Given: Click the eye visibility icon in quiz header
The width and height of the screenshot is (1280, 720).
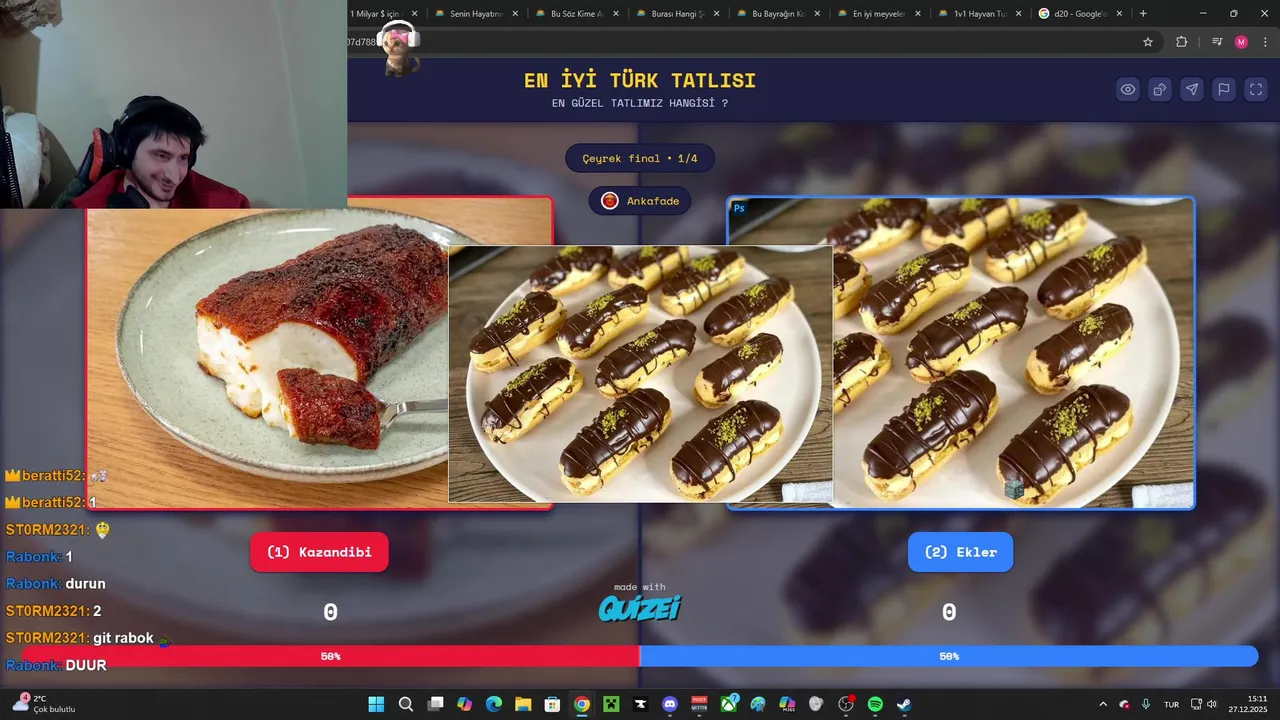Looking at the screenshot, I should coord(1128,89).
